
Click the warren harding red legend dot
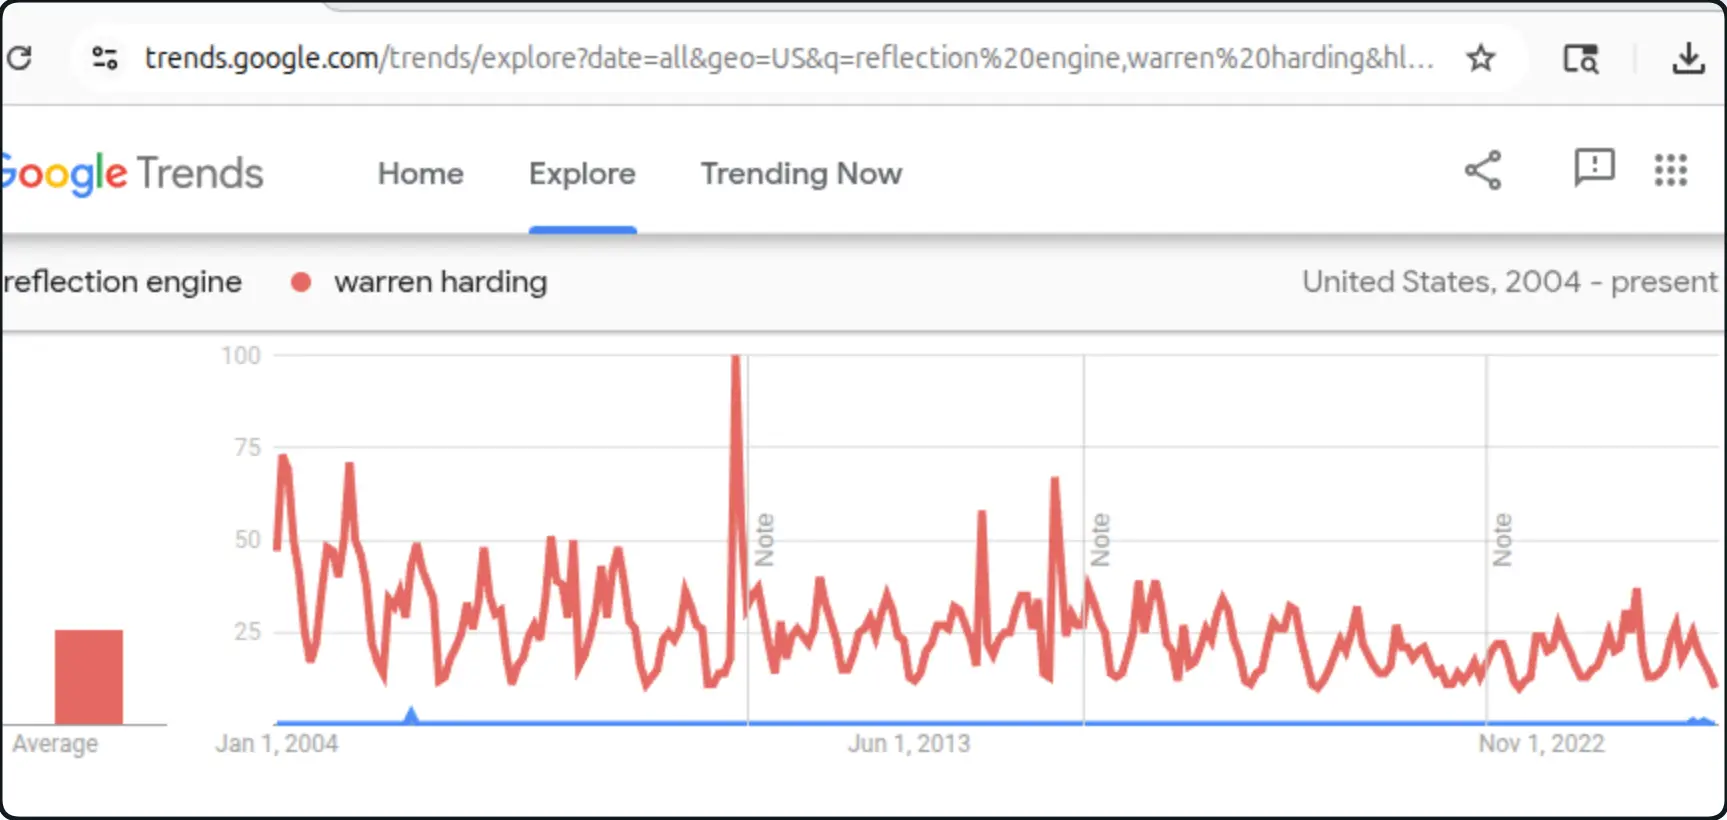(300, 283)
